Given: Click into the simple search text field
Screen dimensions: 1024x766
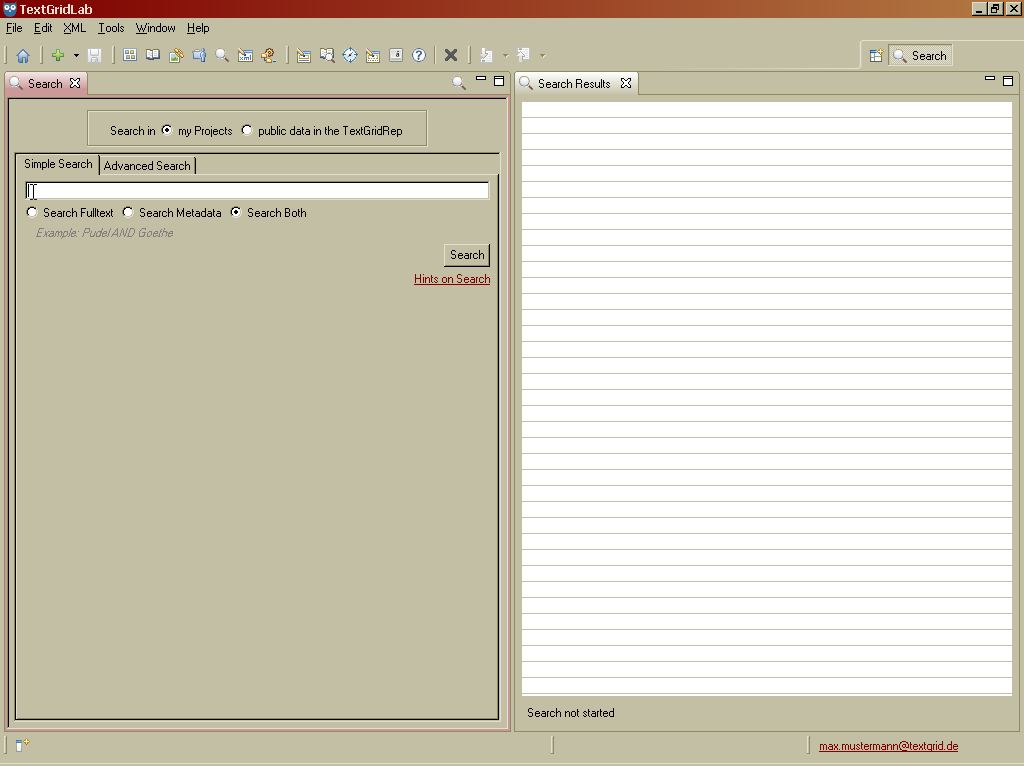Looking at the screenshot, I should (x=257, y=191).
